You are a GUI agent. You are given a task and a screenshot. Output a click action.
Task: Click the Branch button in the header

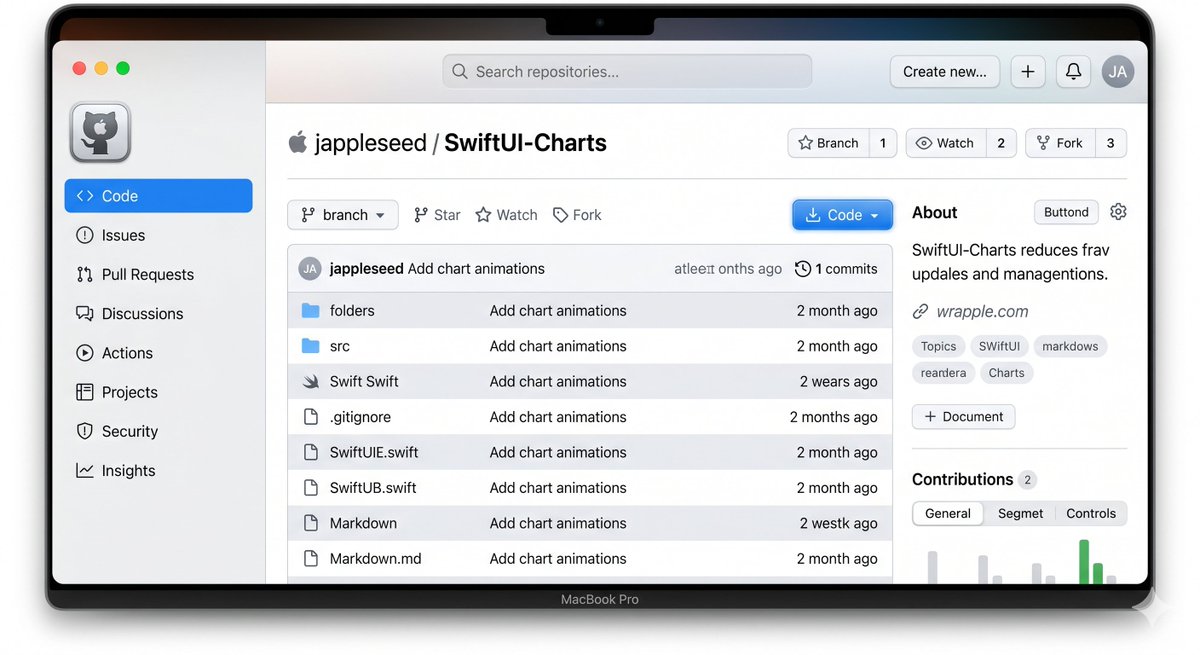click(x=828, y=143)
